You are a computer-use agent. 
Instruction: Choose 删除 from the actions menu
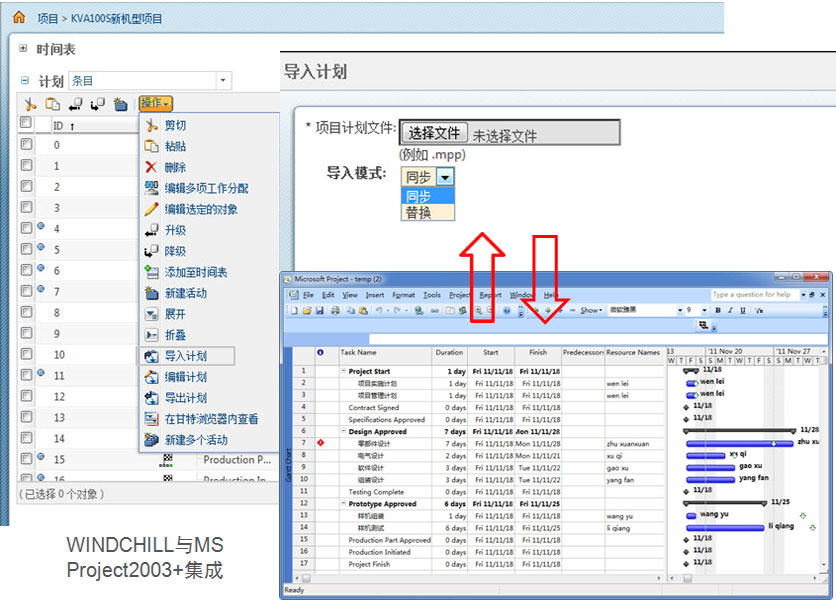(175, 167)
